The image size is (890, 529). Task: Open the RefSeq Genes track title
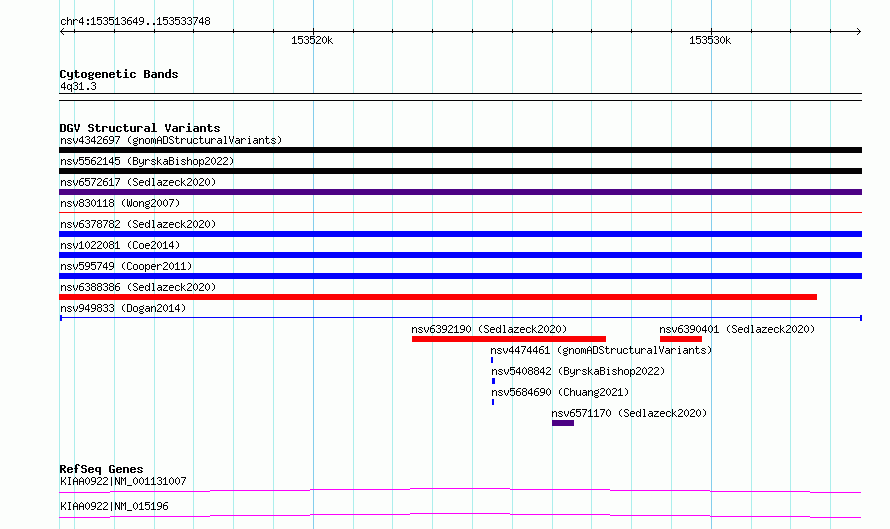point(101,469)
